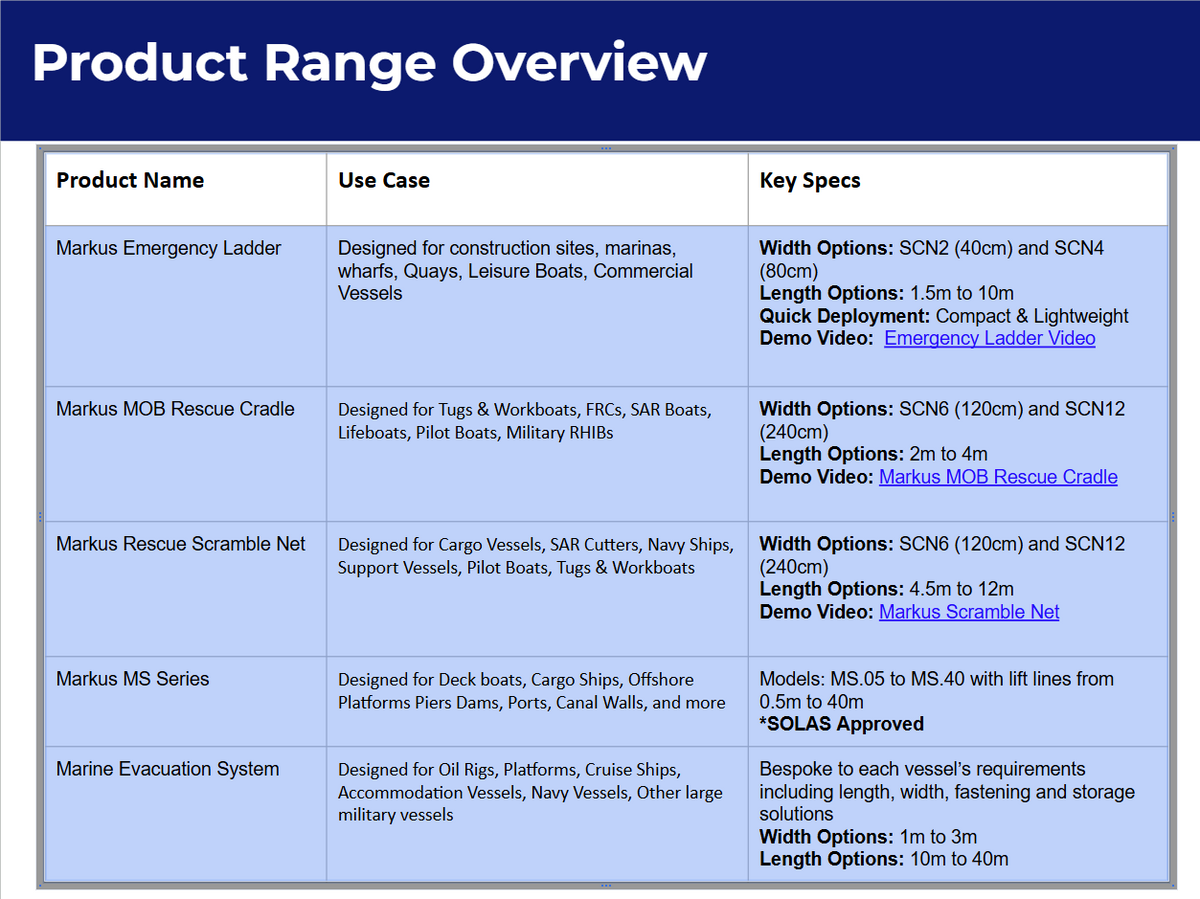Click the table's bottom-center selection handle
Screen dimensions: 1200x899
click(x=605, y=885)
